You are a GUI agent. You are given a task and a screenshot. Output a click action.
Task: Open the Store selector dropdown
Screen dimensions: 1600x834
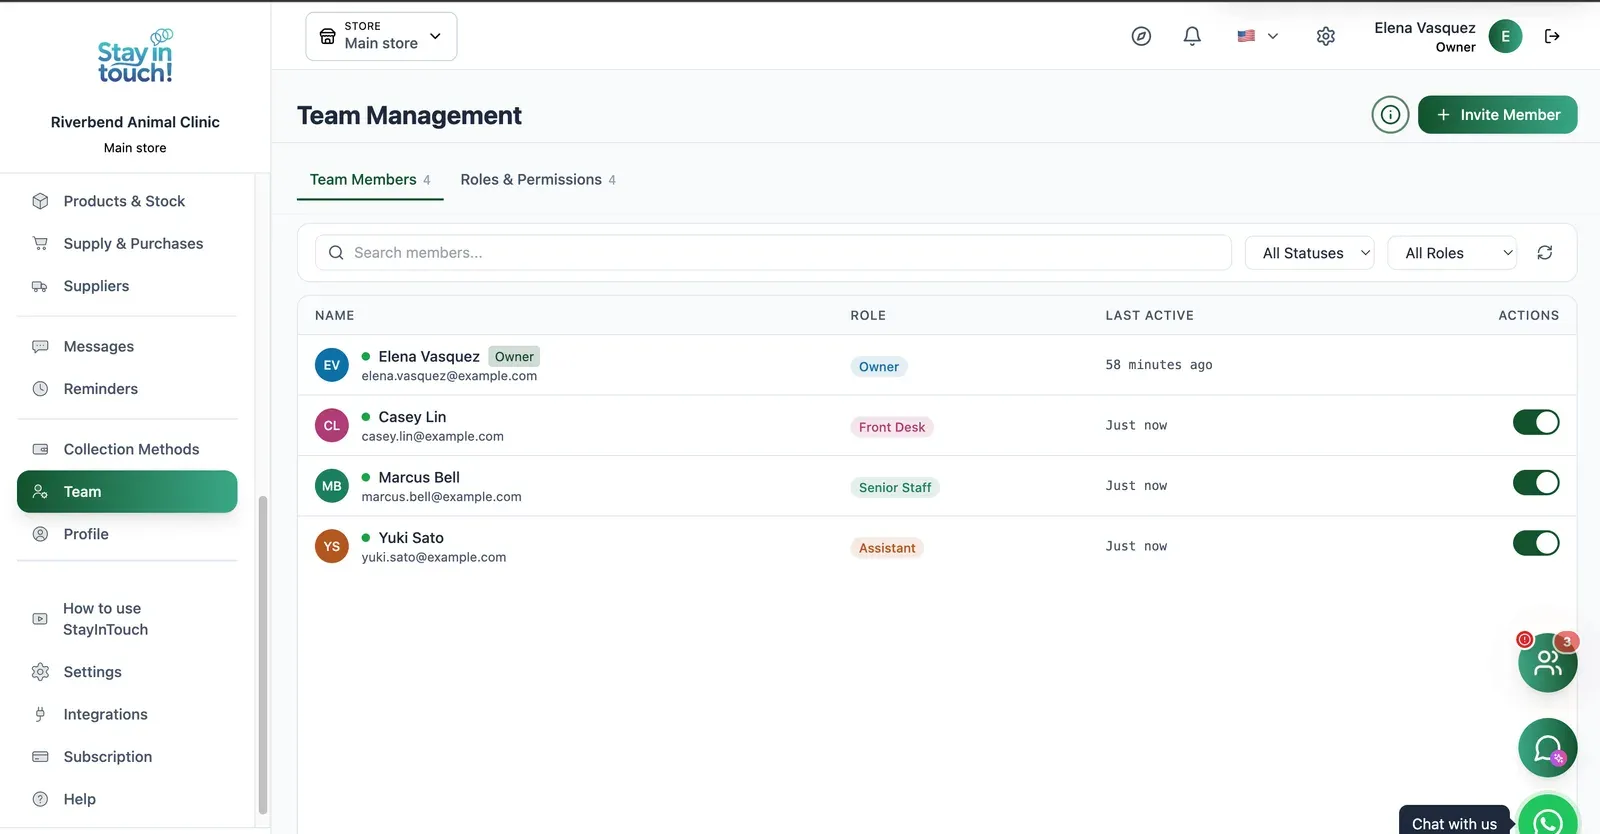[381, 36]
